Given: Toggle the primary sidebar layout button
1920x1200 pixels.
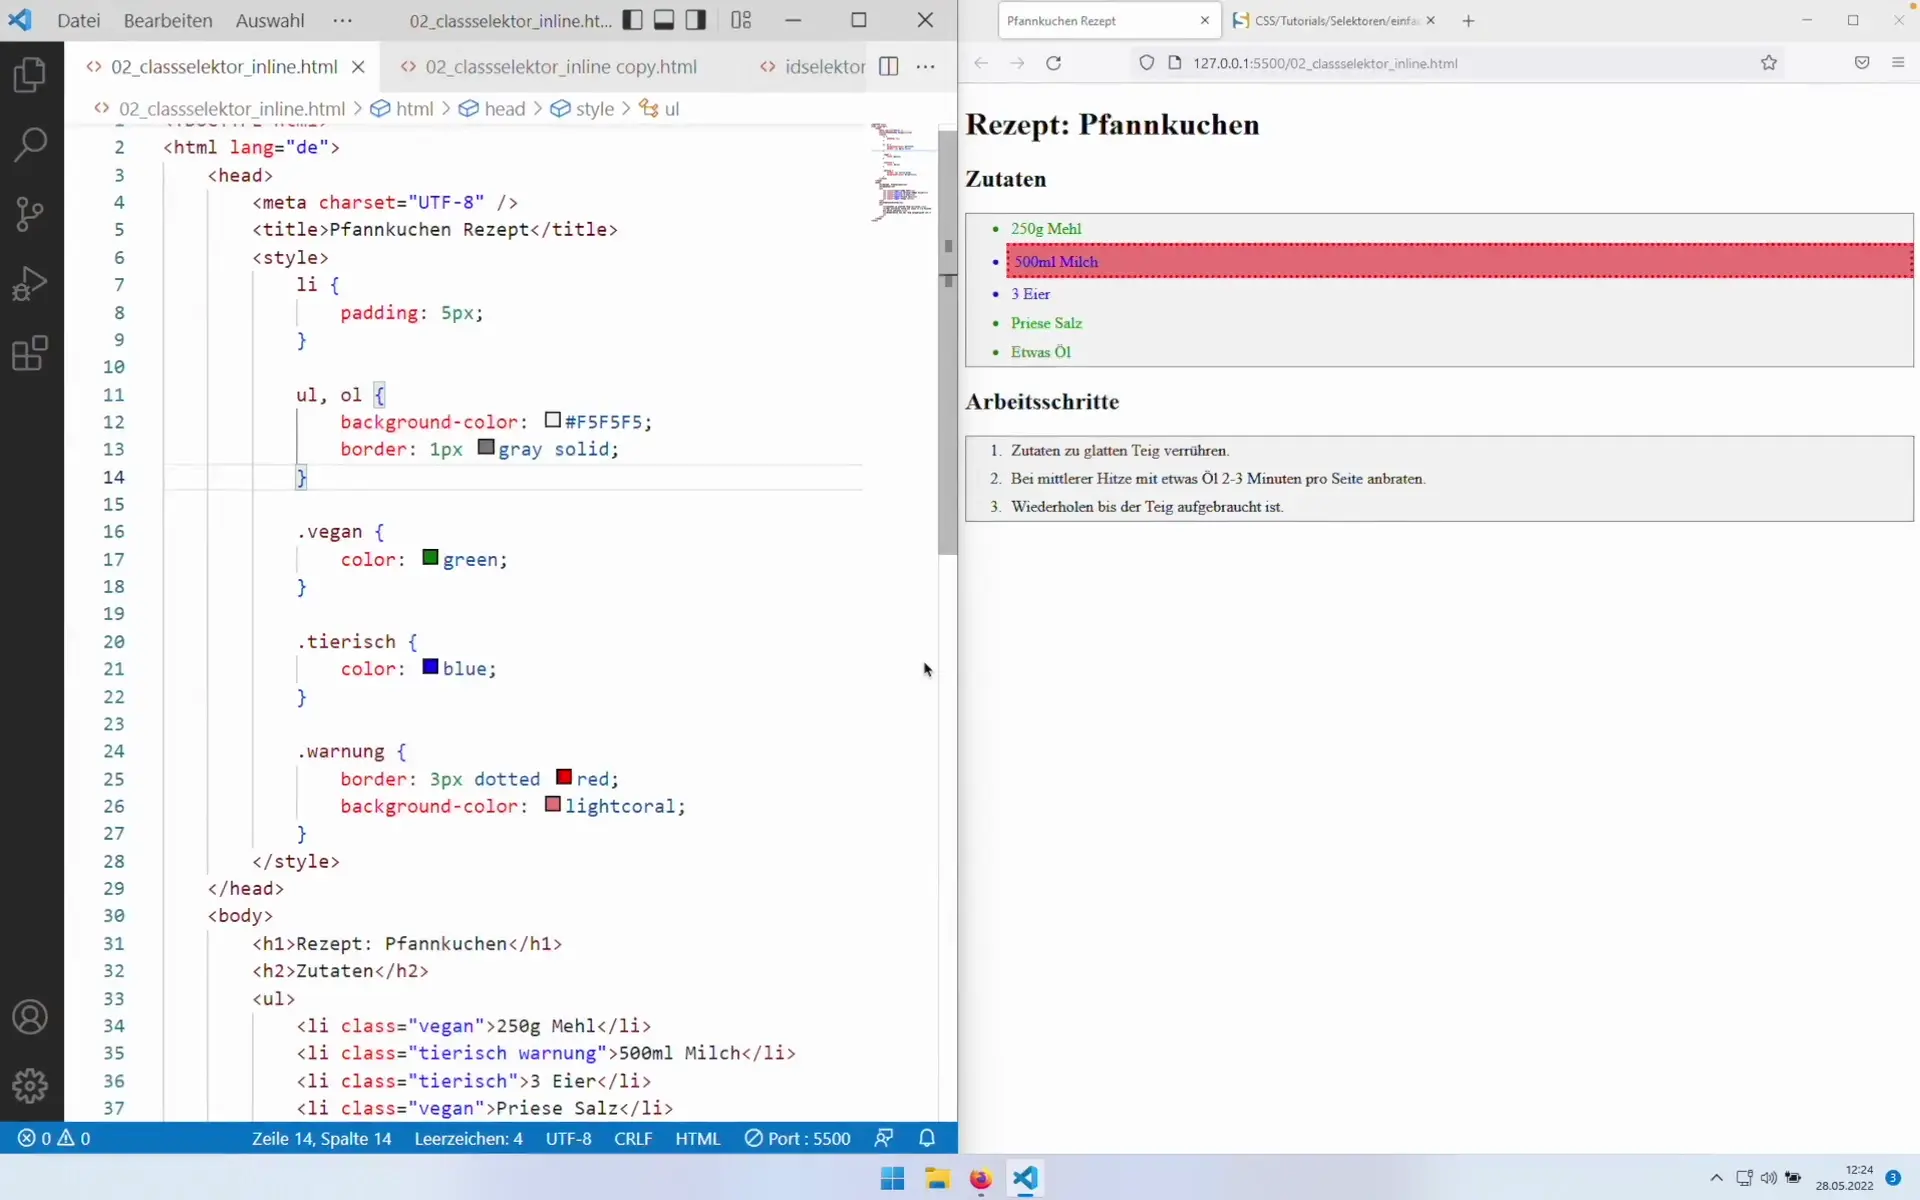Looking at the screenshot, I should pos(632,20).
